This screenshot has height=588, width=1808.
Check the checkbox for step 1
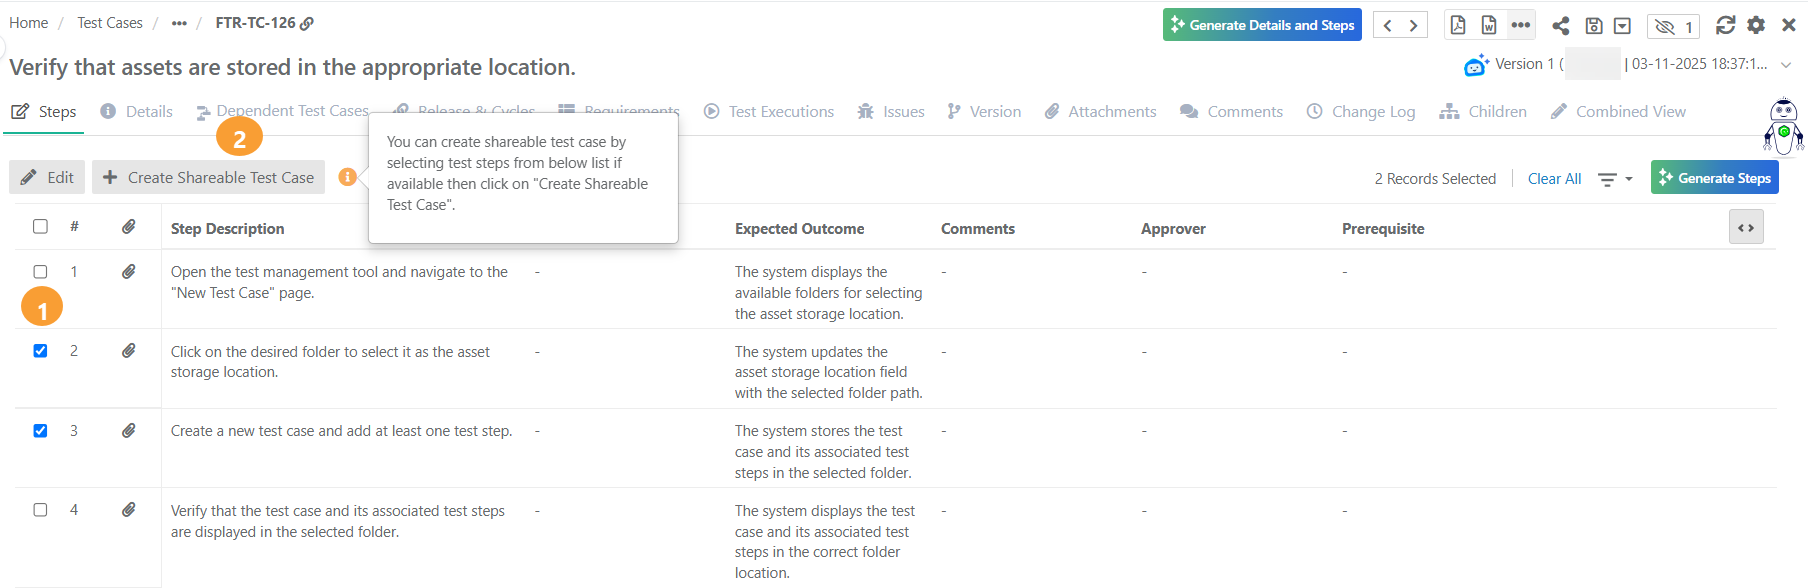coord(40,271)
